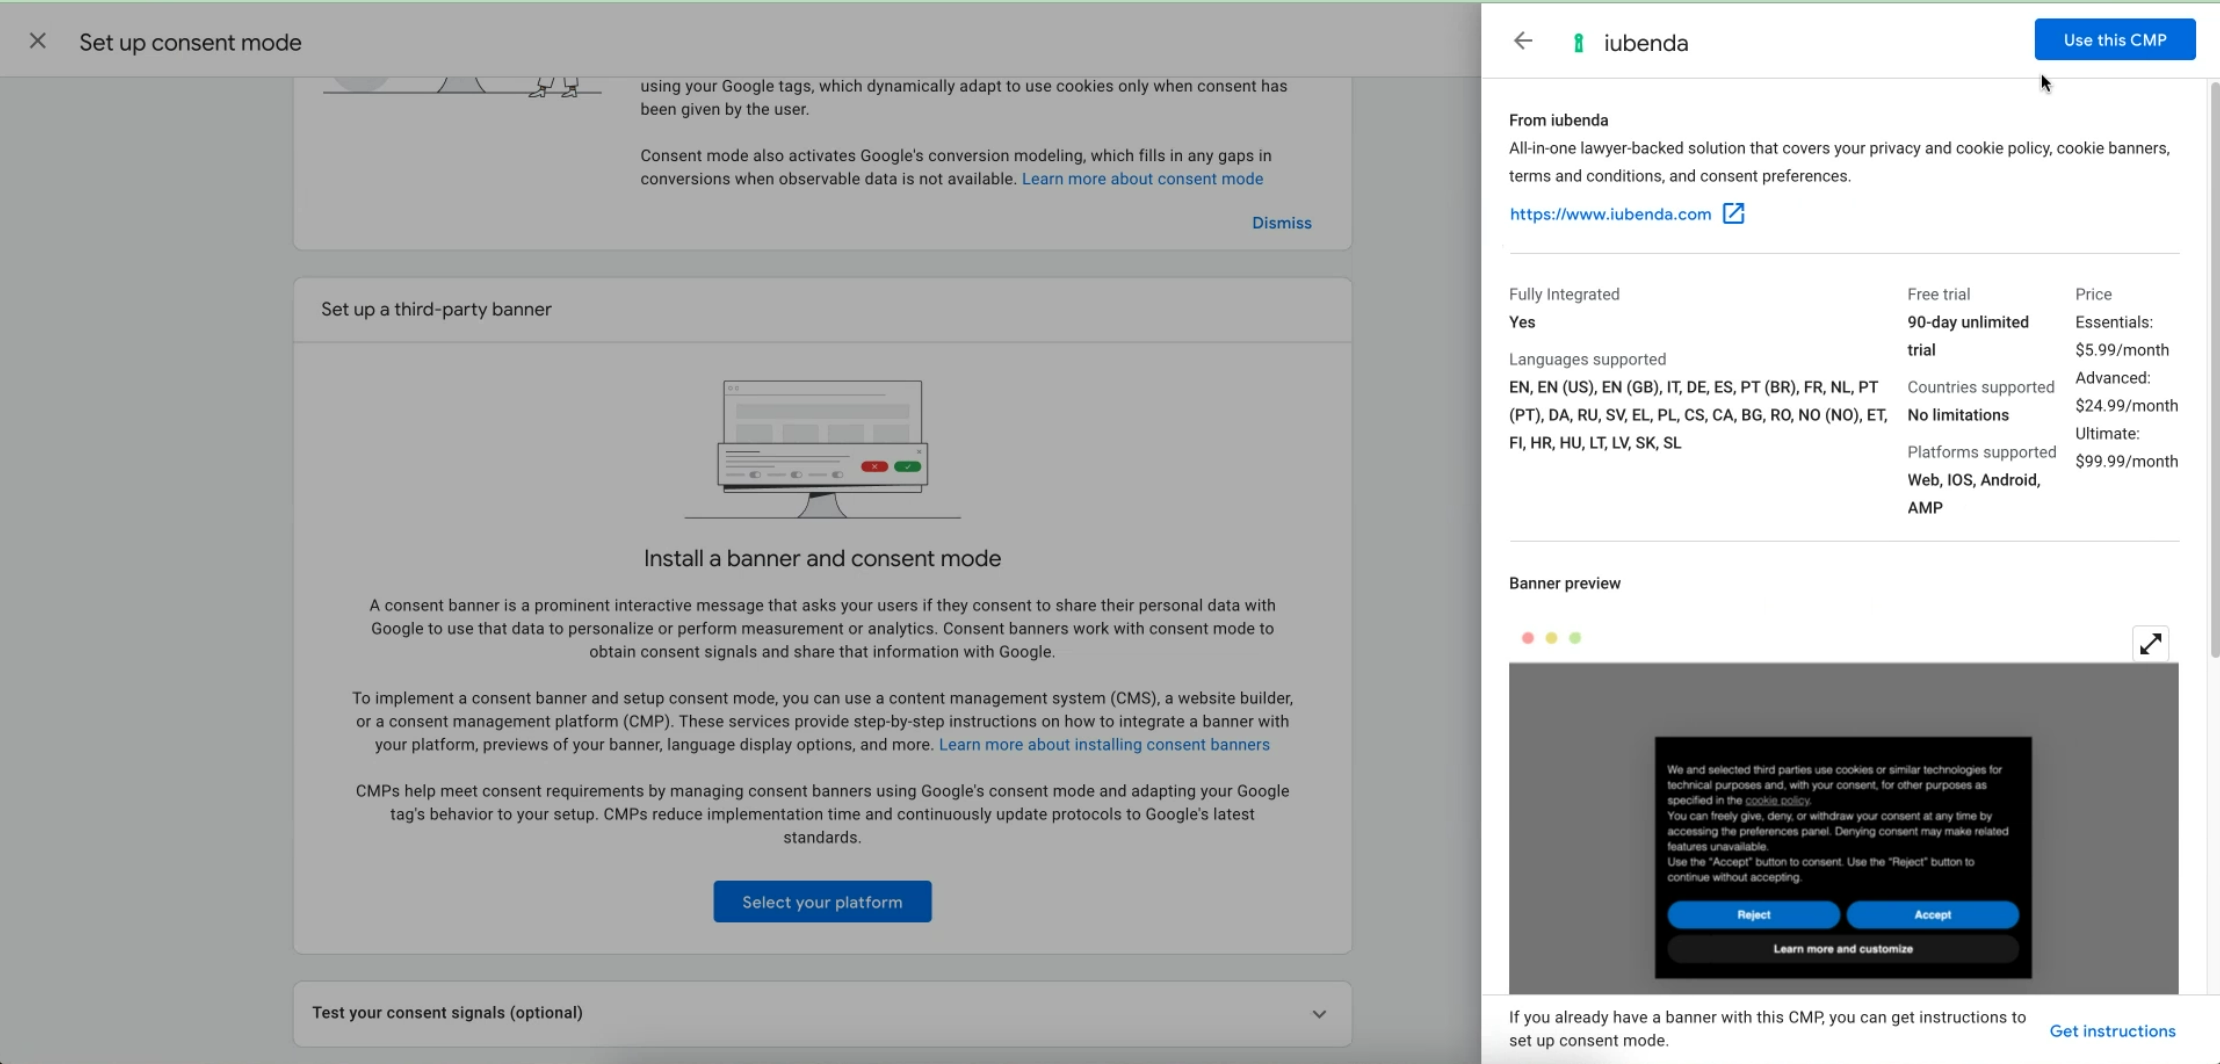
Task: Open Learn more about consent mode
Action: (x=1141, y=178)
